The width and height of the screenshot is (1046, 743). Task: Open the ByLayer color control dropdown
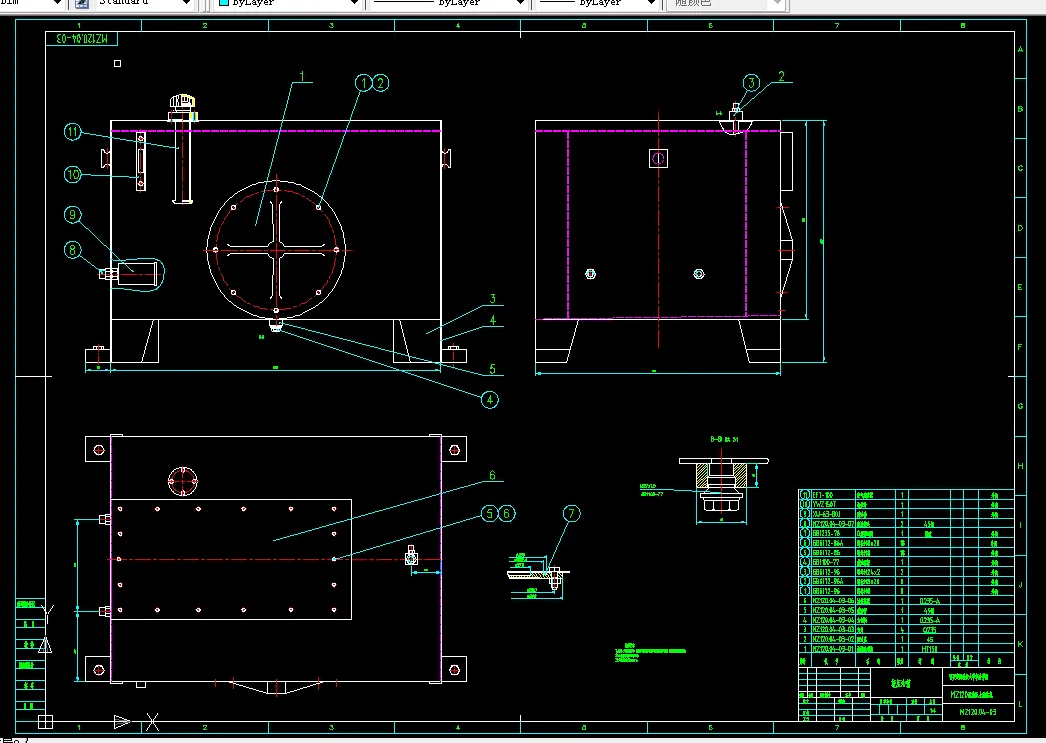pyautogui.click(x=355, y=3)
